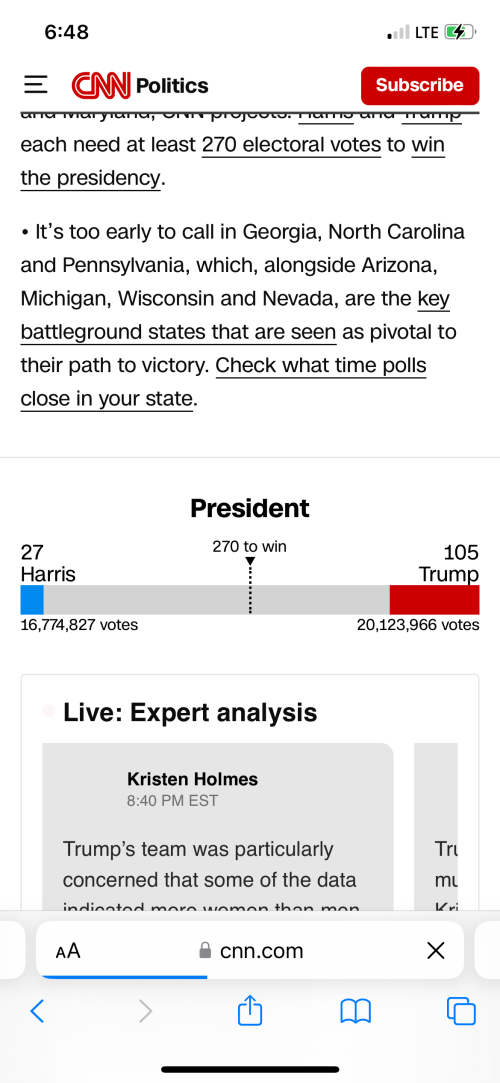Tap the red Trump electoral bar segment
Screen dimensions: 500x1083
tap(434, 600)
